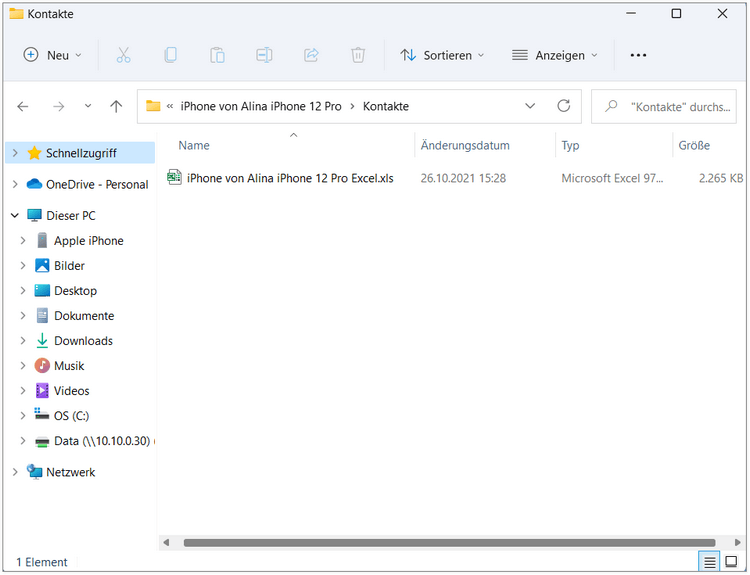Click the Copy icon in toolbar

pos(170,55)
